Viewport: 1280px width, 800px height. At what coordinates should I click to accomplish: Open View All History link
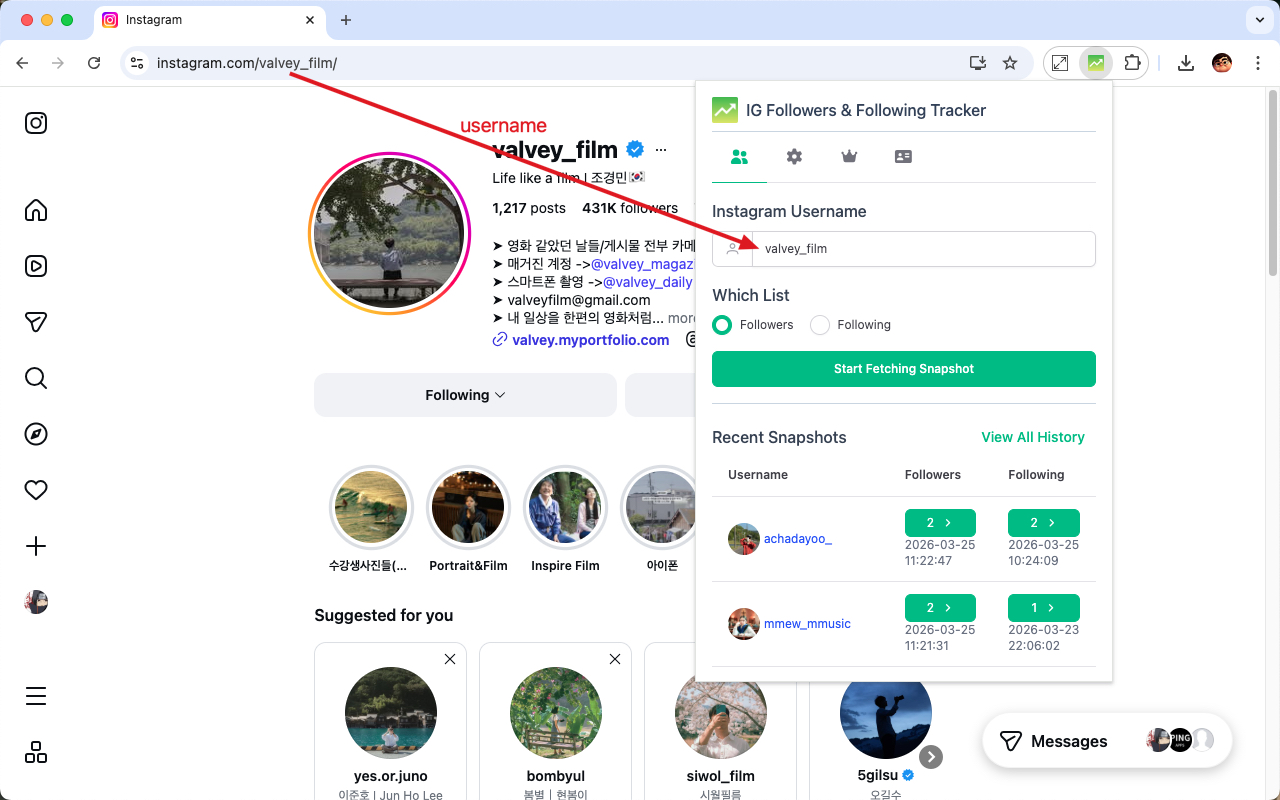[x=1033, y=437]
